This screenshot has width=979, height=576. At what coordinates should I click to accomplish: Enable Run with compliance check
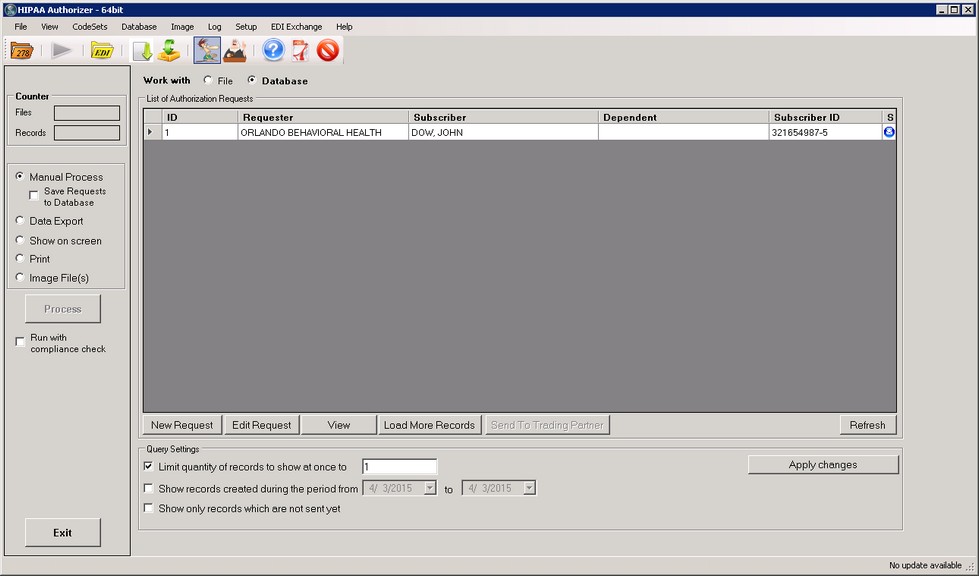coord(20,342)
